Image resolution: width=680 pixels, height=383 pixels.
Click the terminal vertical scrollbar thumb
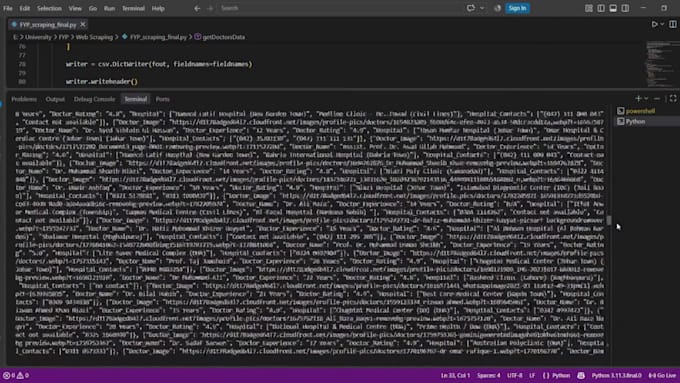pyautogui.click(x=609, y=220)
